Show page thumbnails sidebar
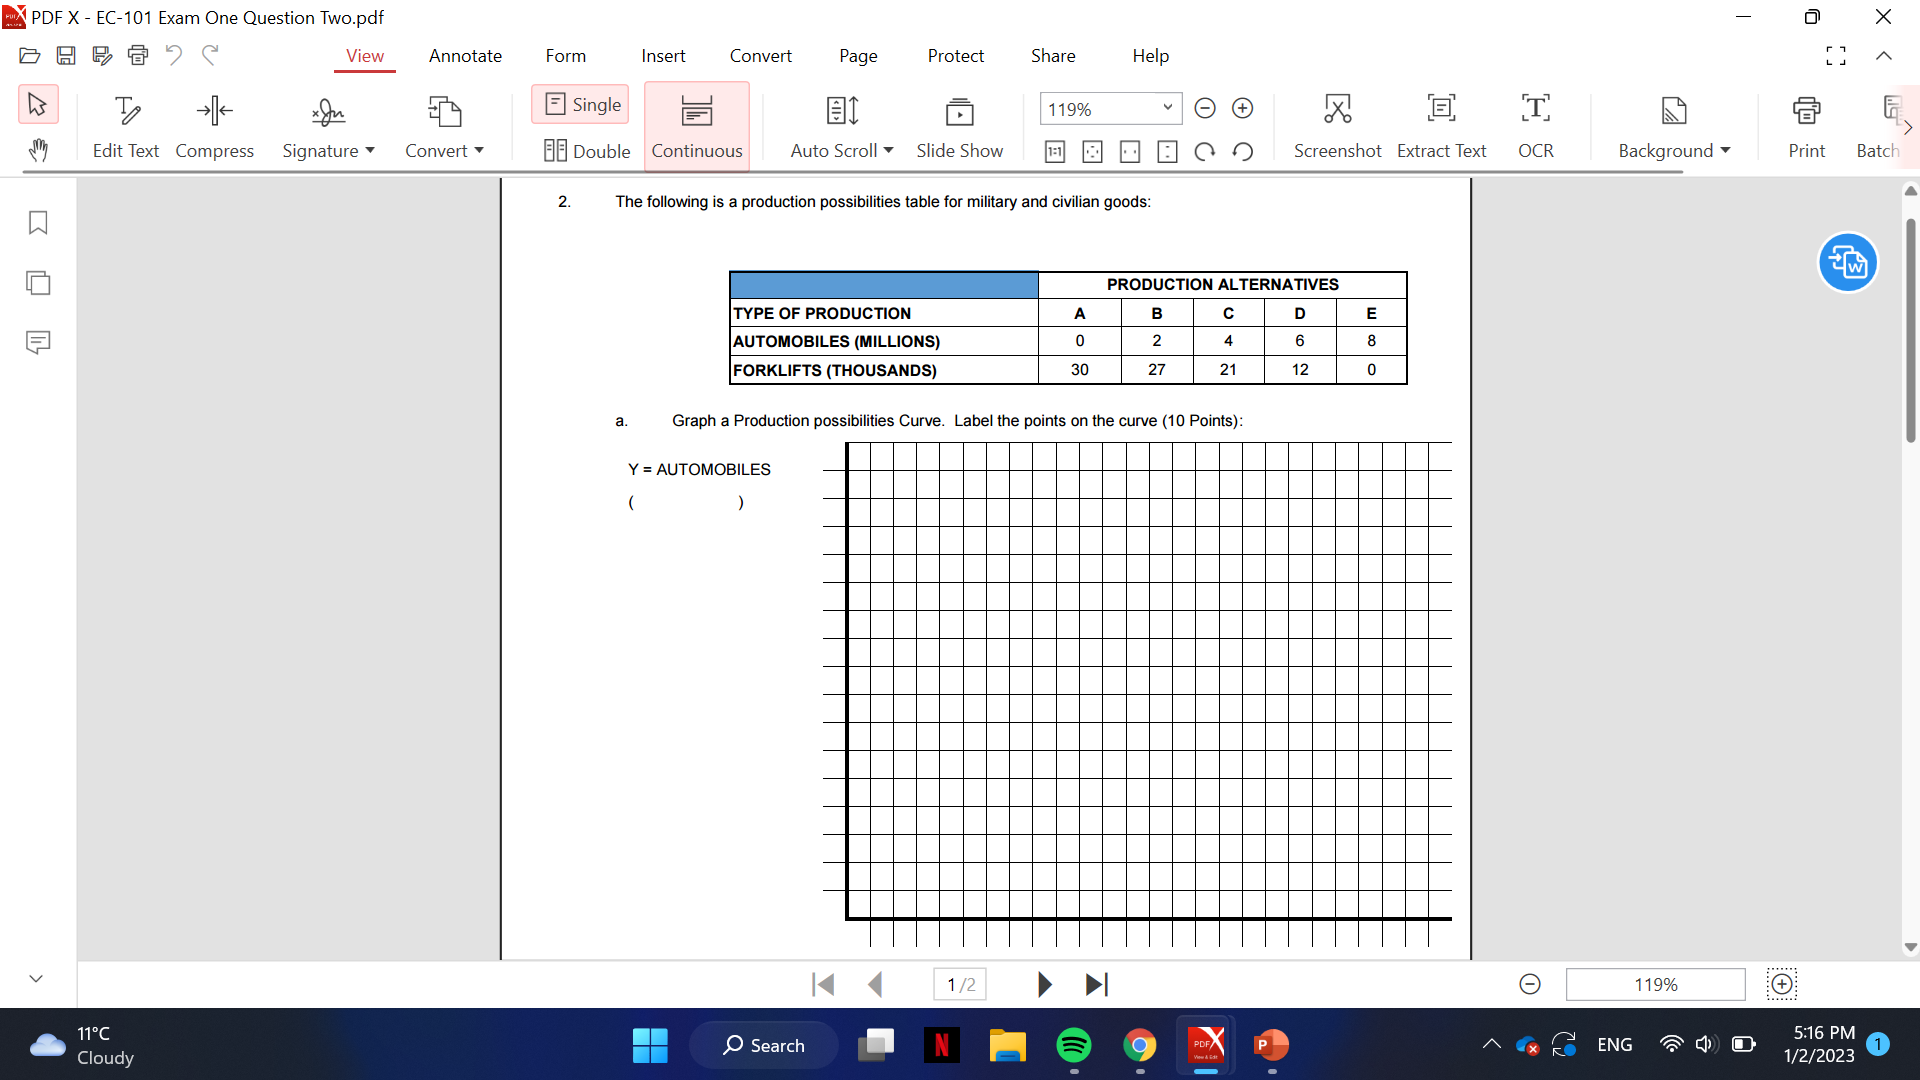The height and width of the screenshot is (1080, 1920). [38, 283]
